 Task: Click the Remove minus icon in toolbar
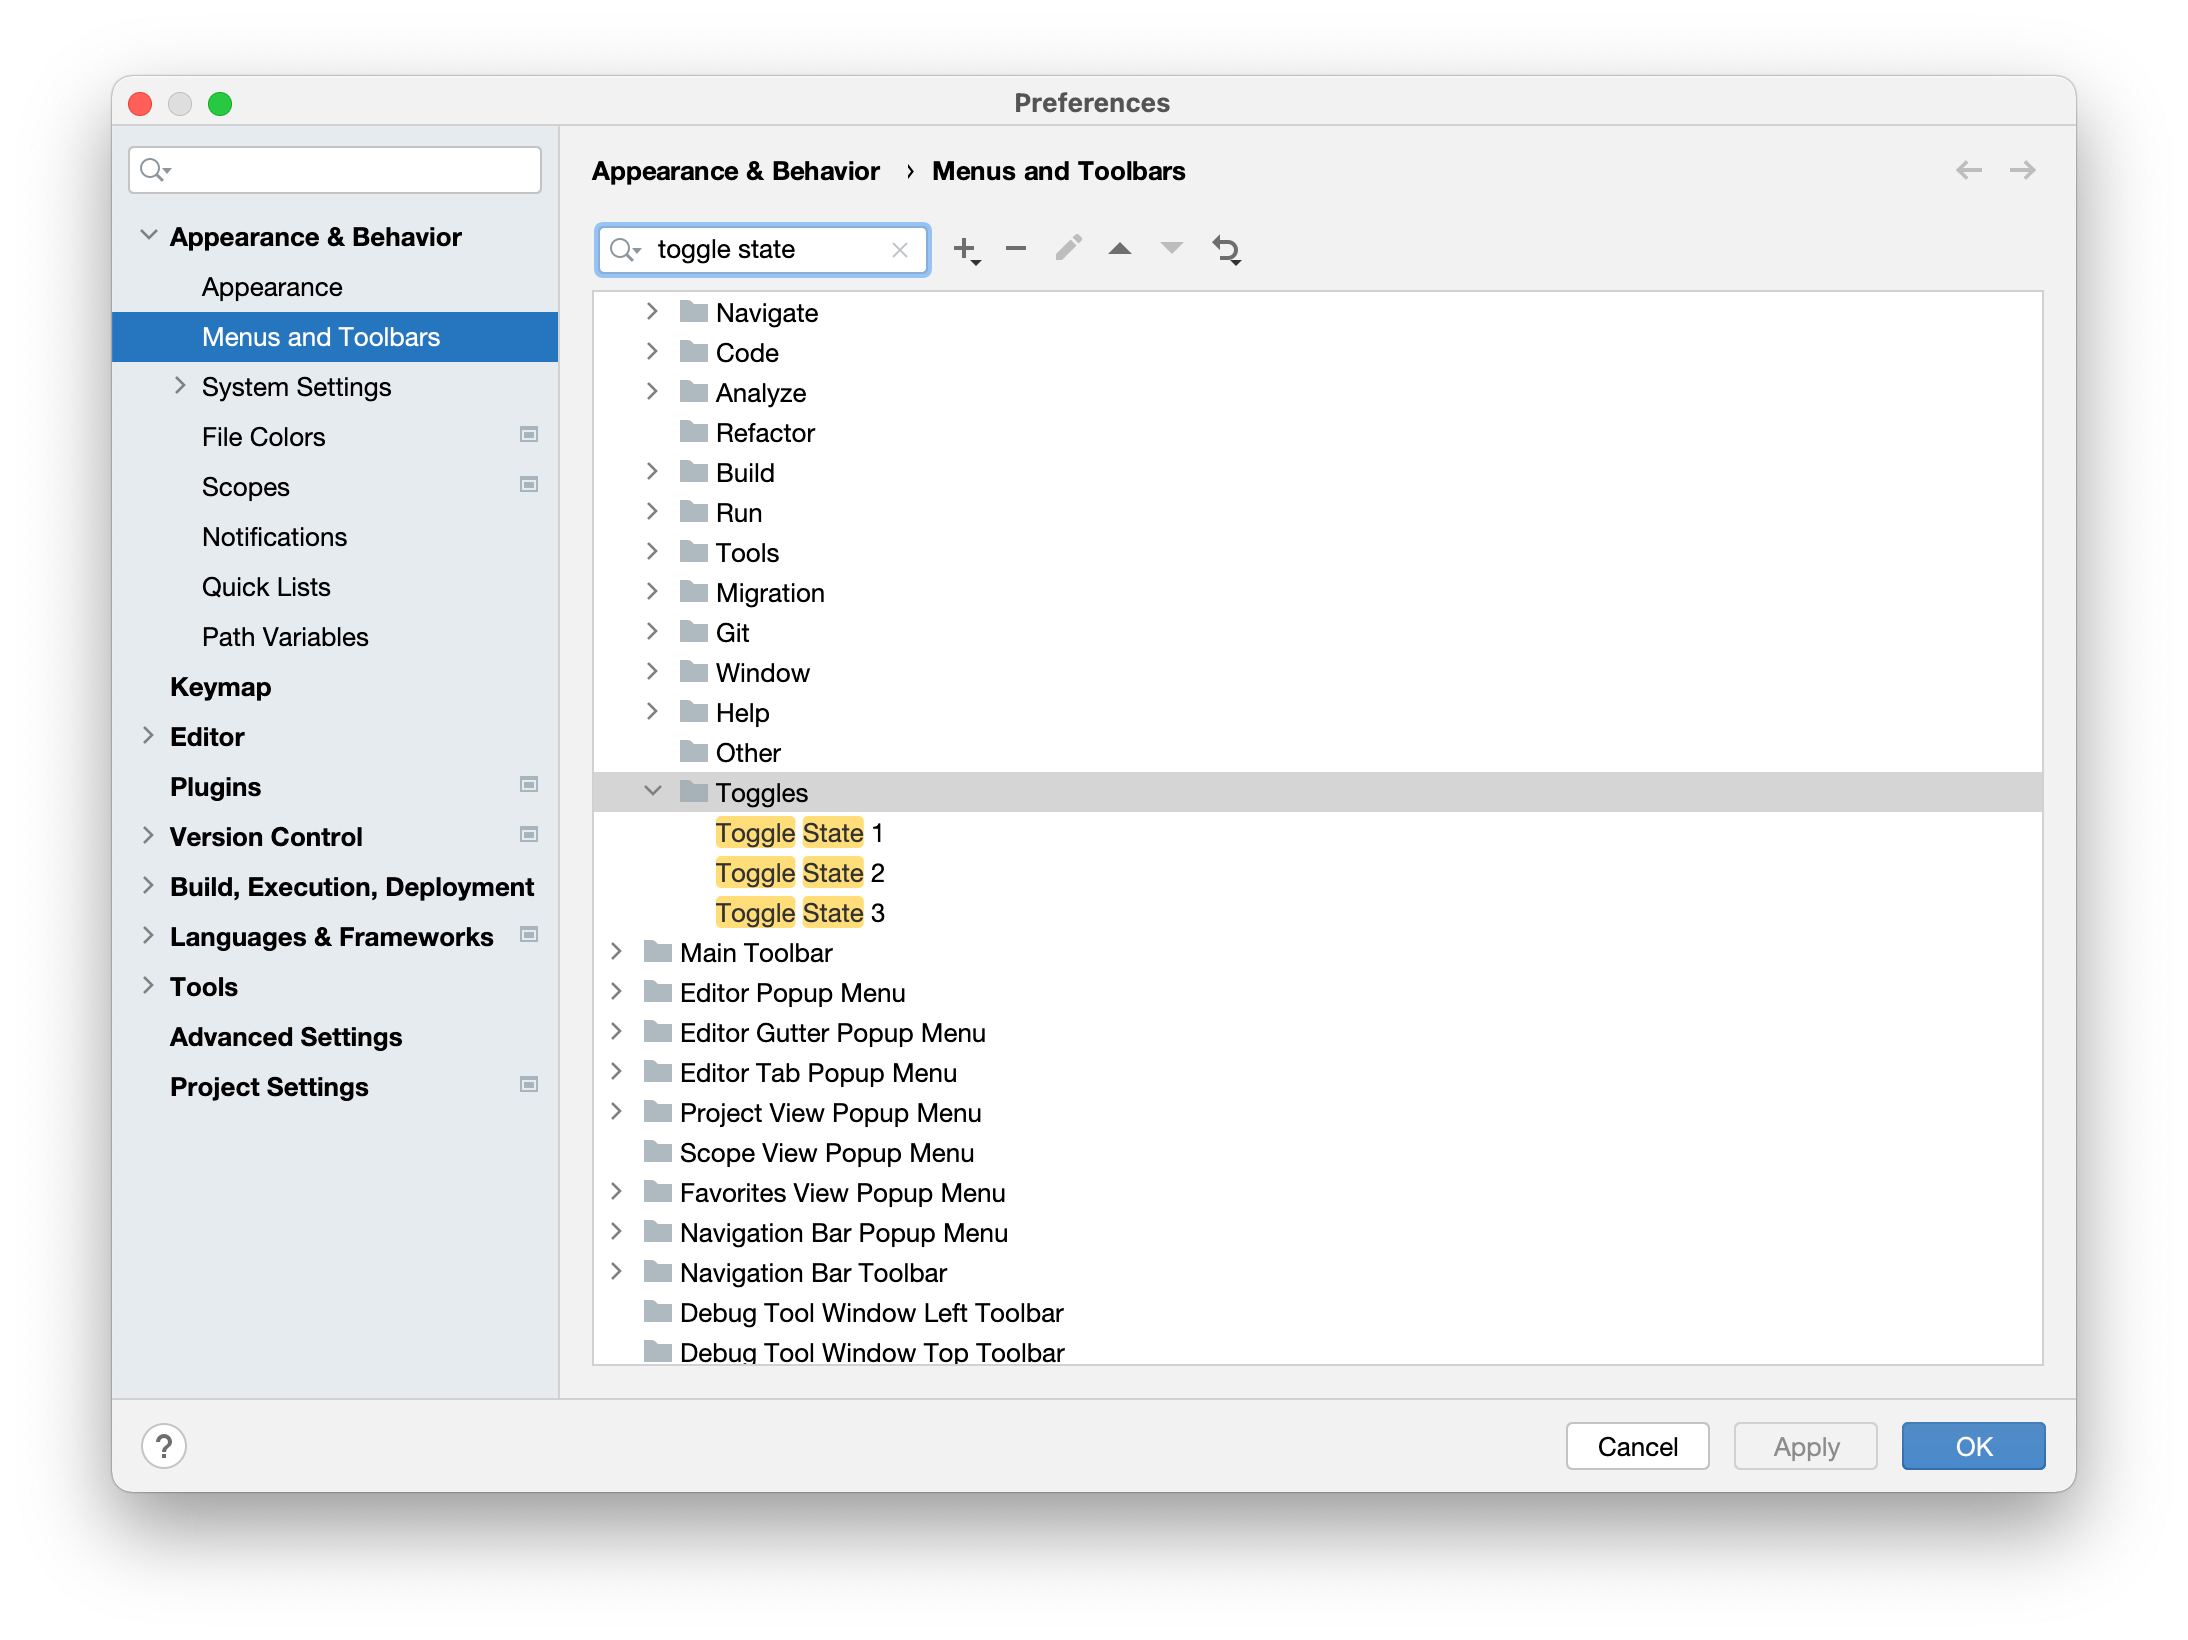click(1016, 249)
